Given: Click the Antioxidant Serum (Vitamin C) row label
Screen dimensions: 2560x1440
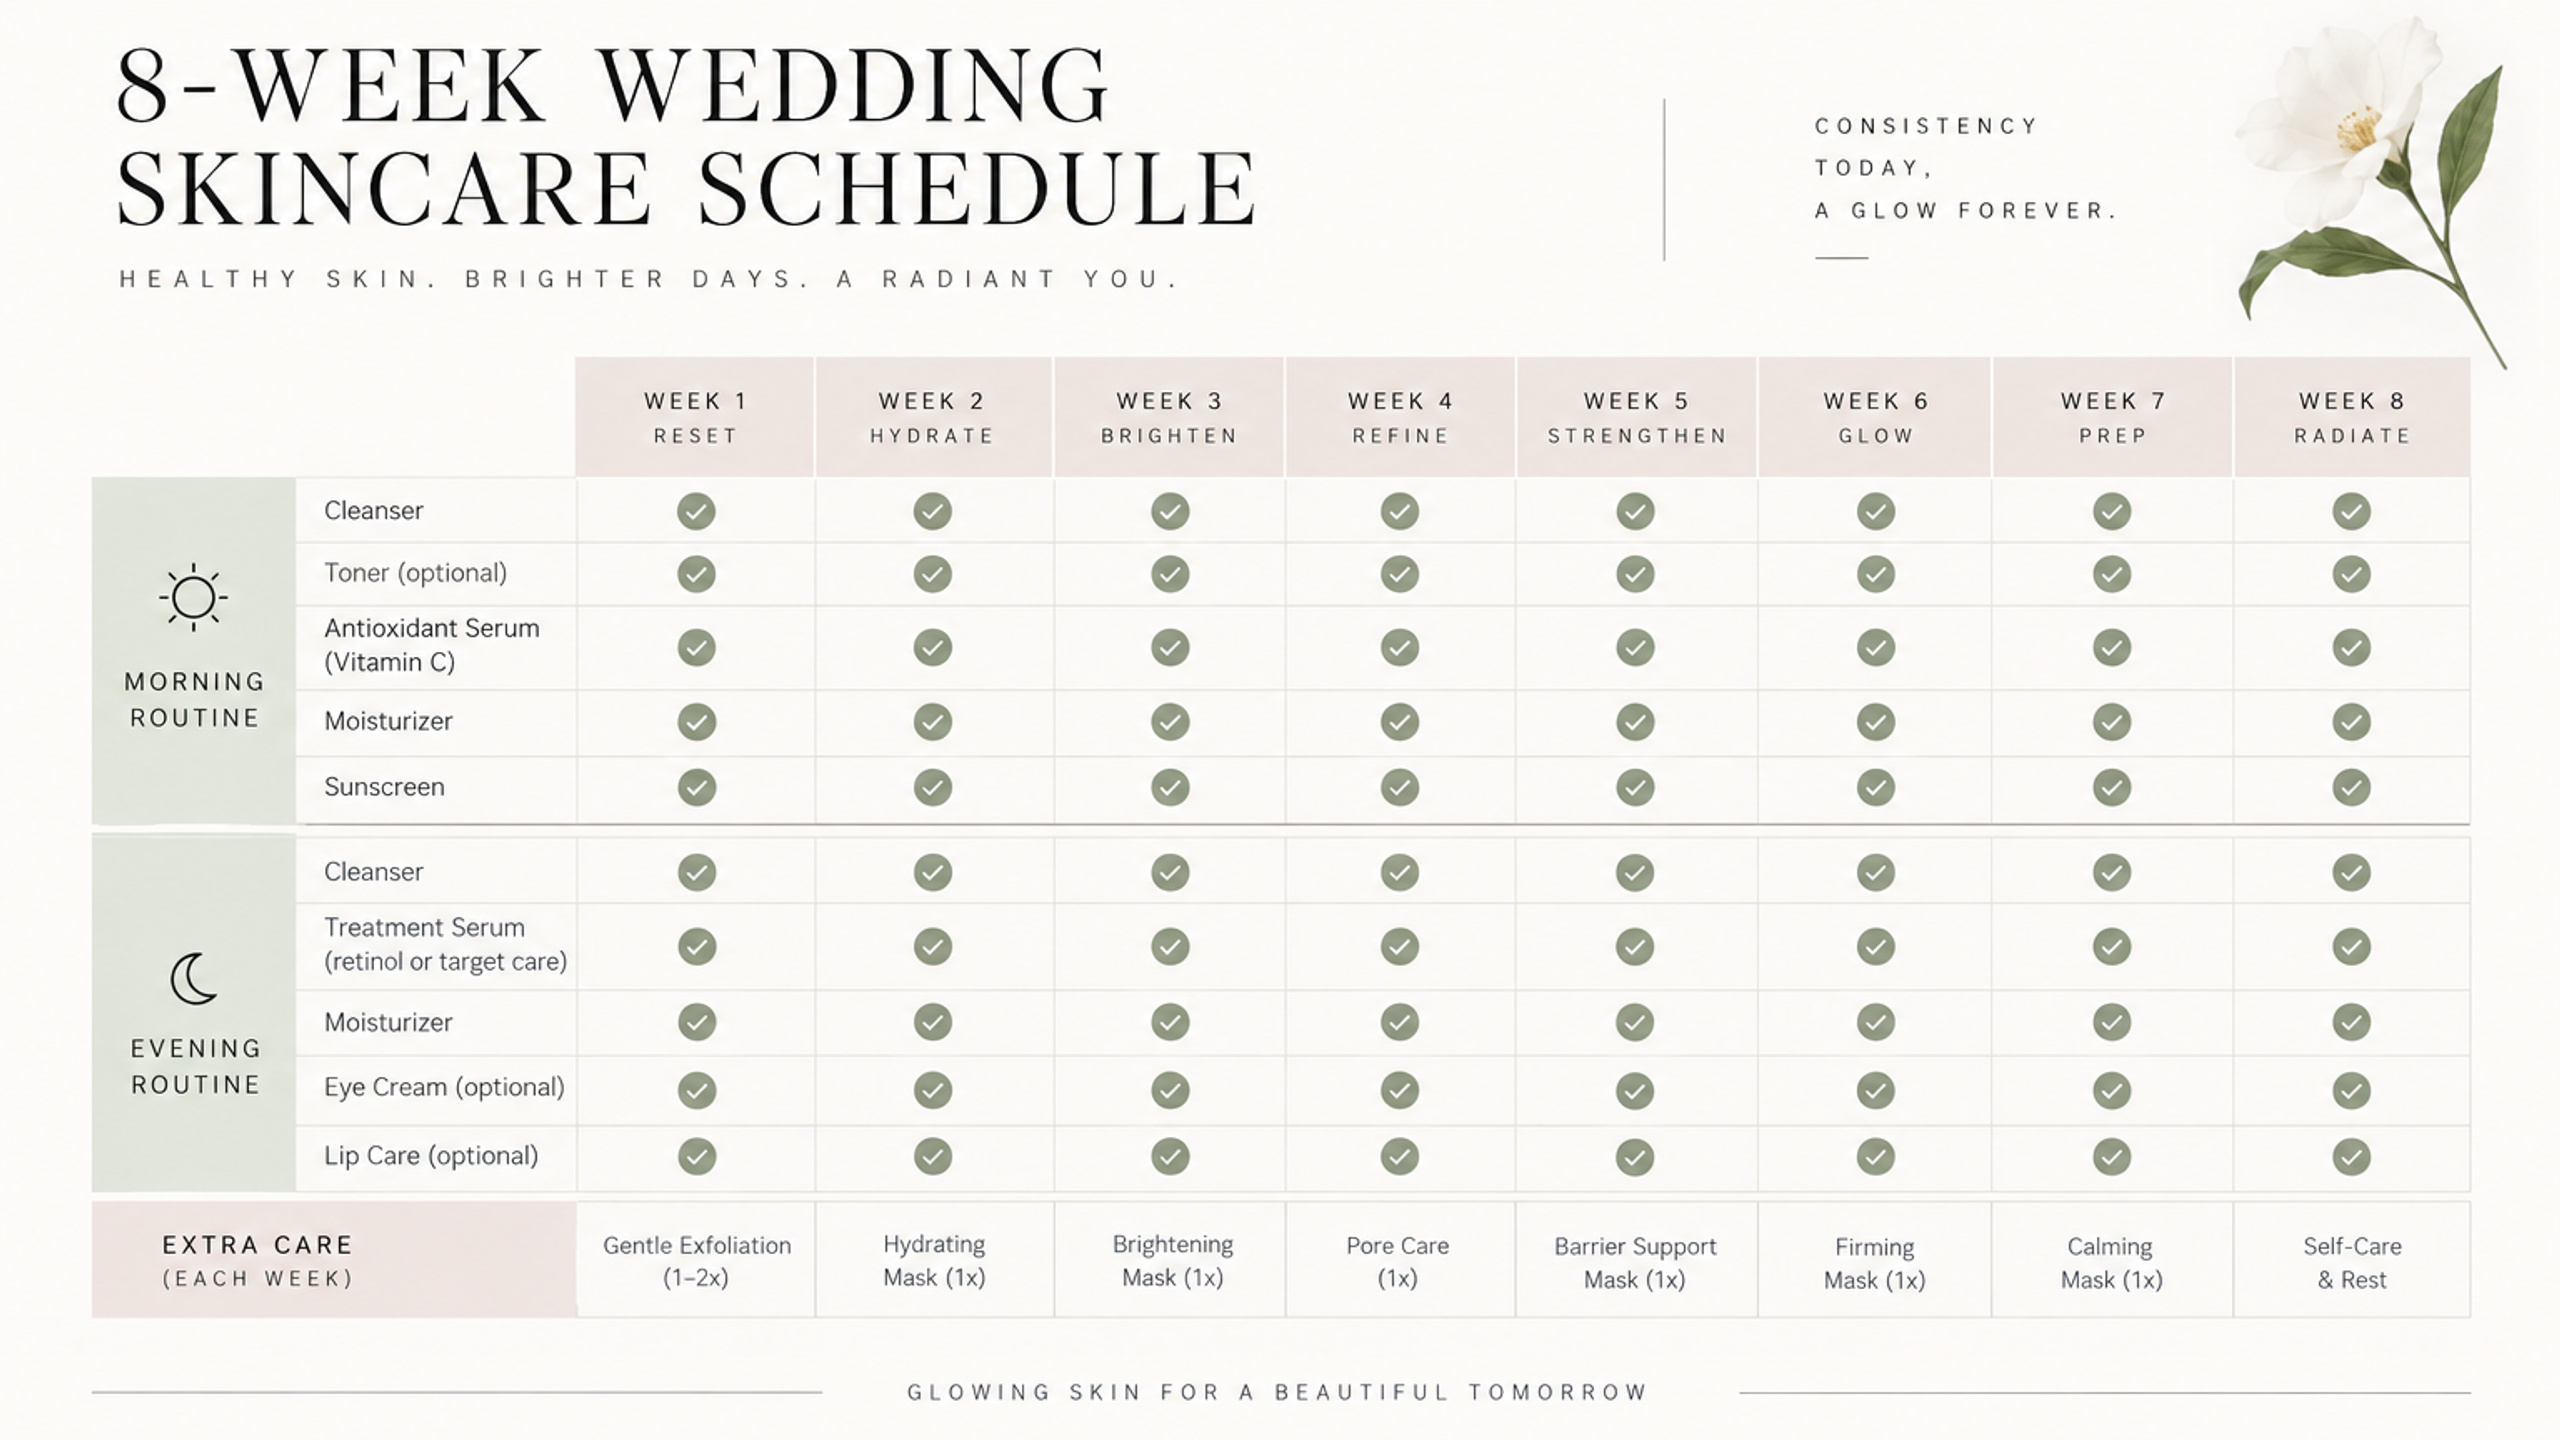Looking at the screenshot, I should point(431,645).
